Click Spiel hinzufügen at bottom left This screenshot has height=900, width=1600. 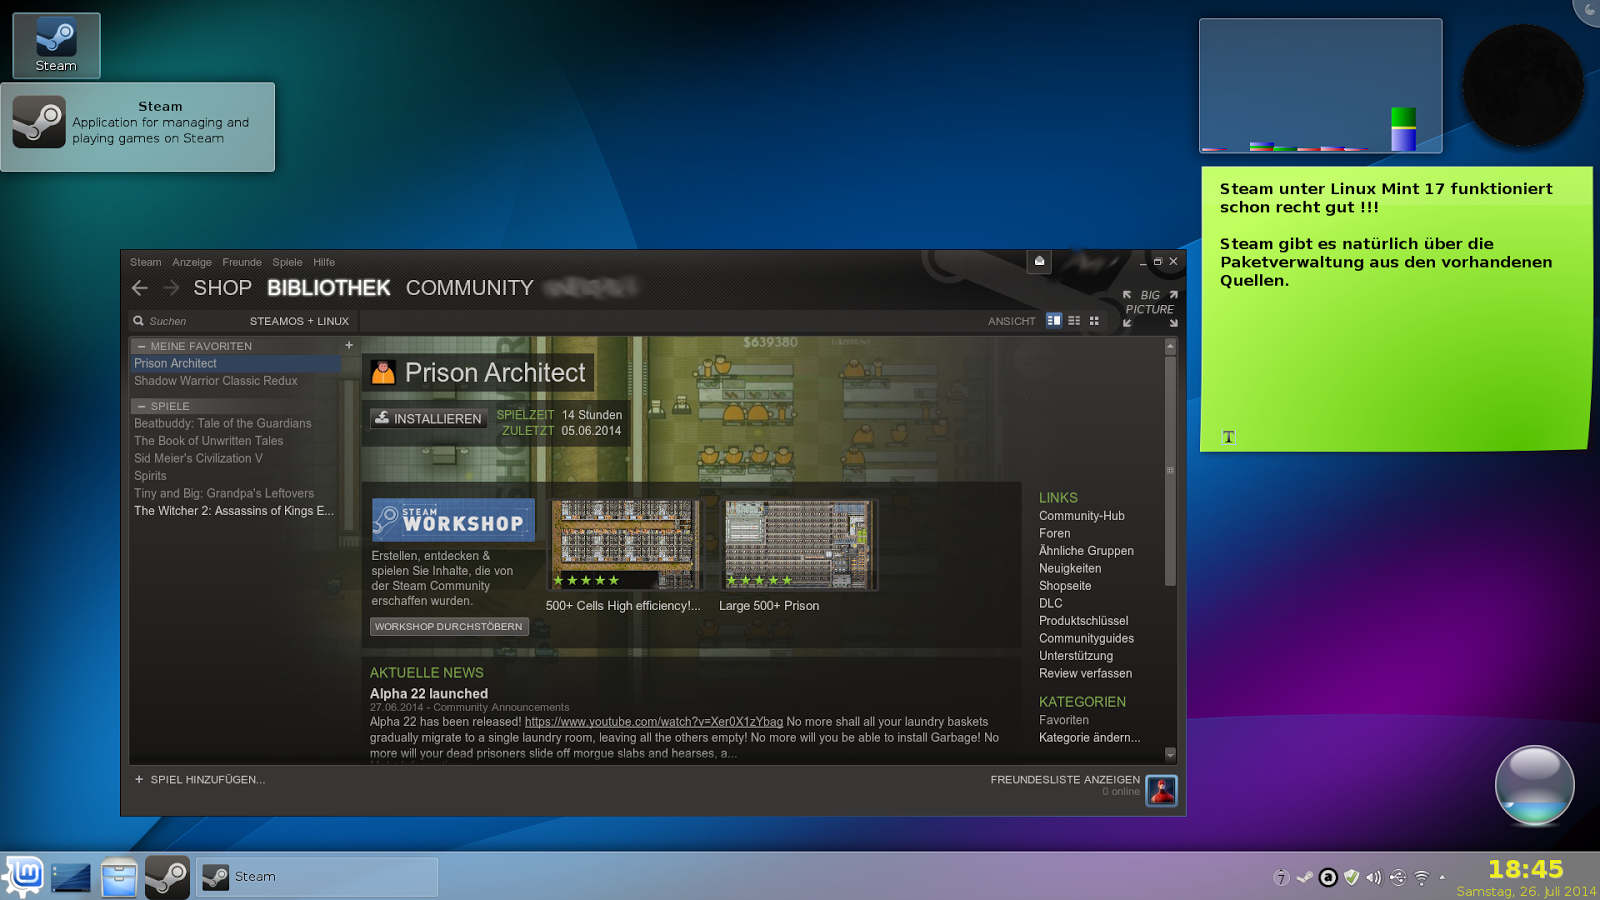[x=200, y=780]
